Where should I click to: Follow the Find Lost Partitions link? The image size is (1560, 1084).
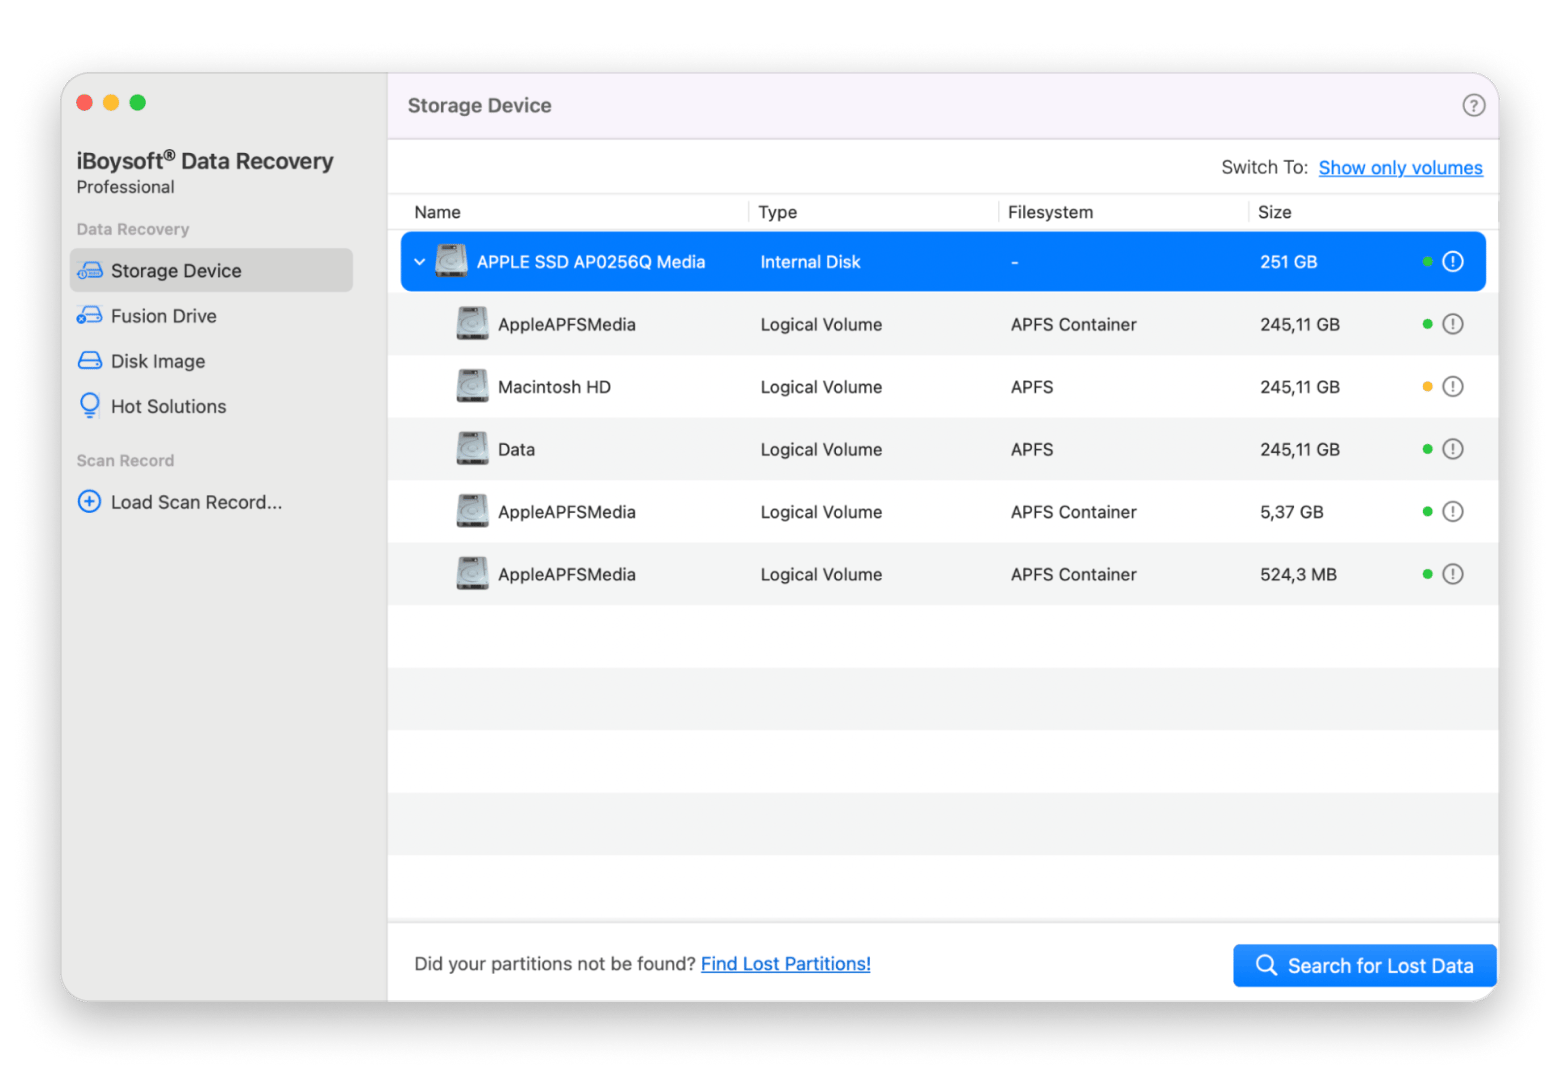[785, 964]
